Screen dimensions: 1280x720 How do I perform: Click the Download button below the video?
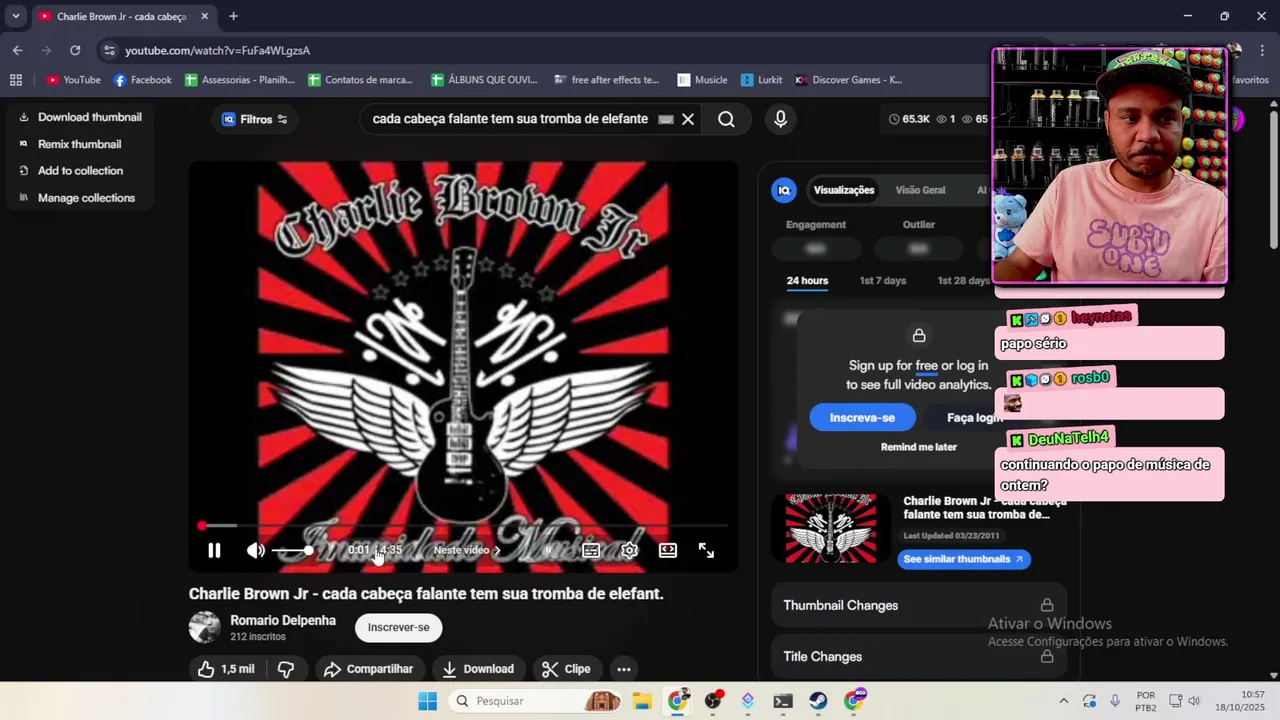(478, 669)
